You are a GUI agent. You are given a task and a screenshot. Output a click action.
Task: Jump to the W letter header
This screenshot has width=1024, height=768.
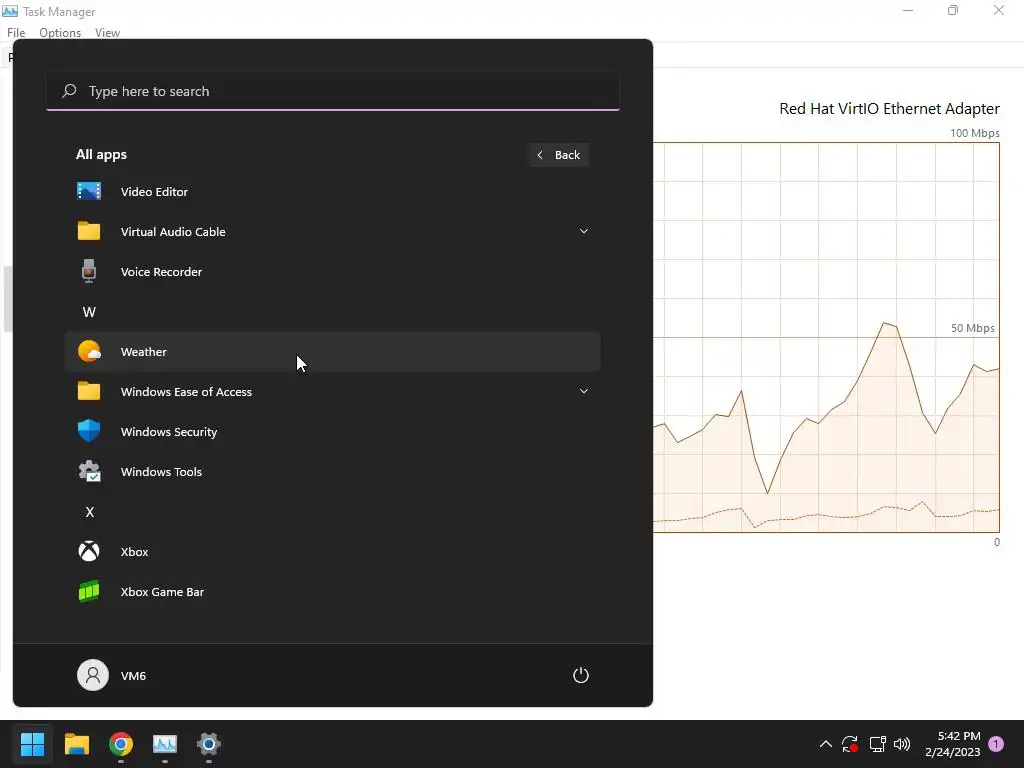pyautogui.click(x=89, y=312)
